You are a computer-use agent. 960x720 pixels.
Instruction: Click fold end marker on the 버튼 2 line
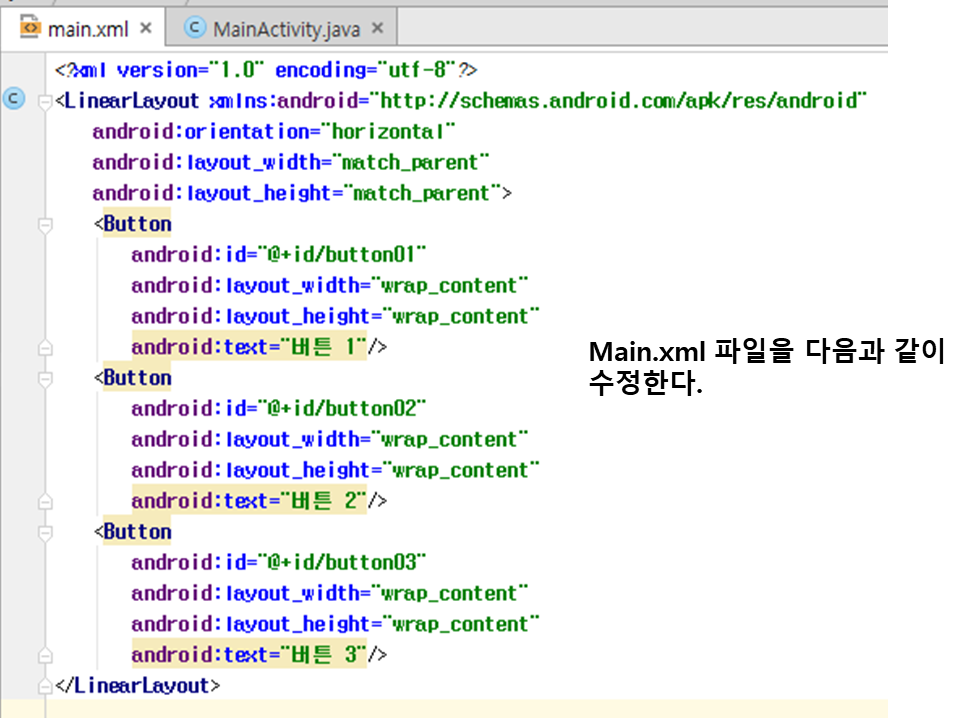[x=44, y=502]
